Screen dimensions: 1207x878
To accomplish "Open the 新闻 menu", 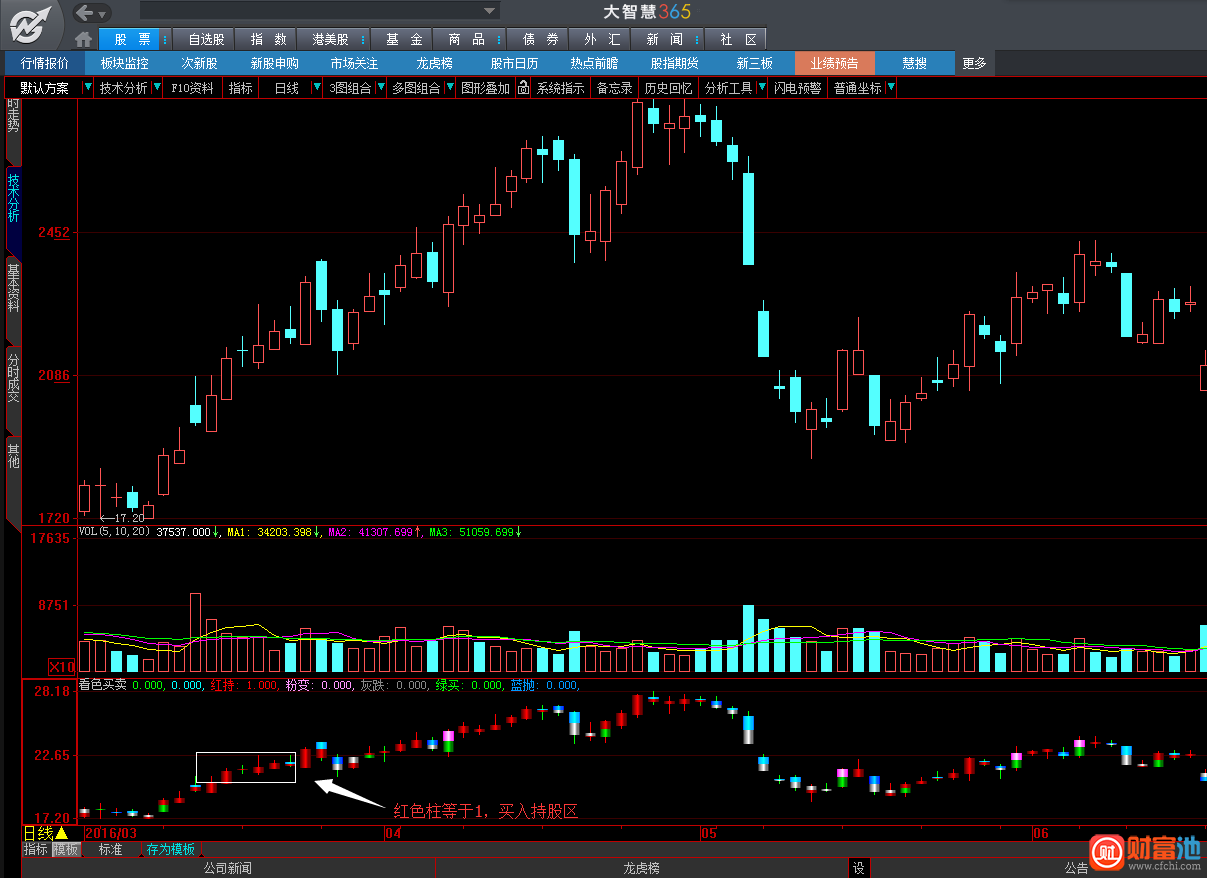I will 664,39.
